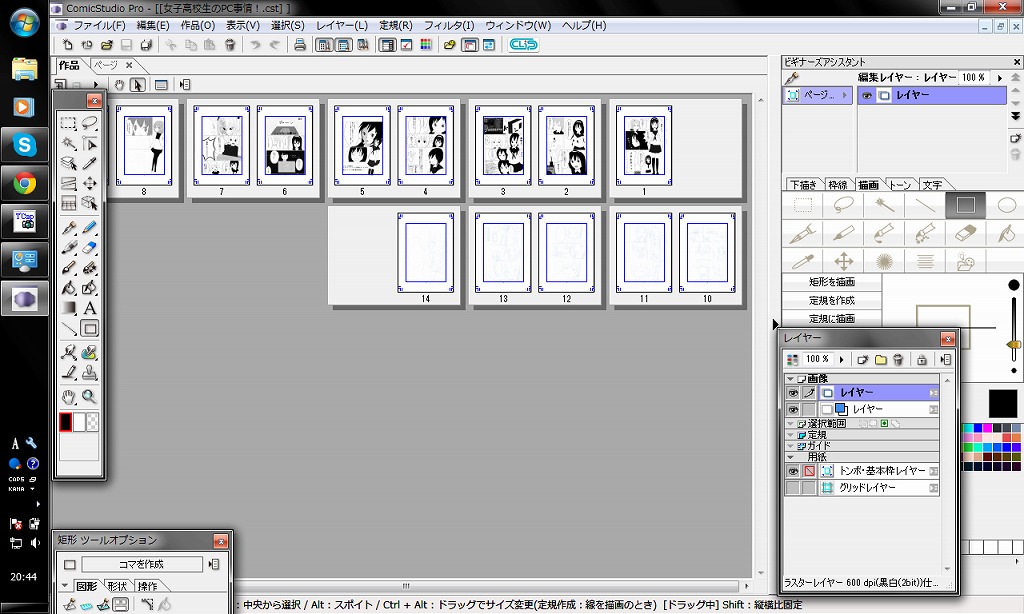The width and height of the screenshot is (1024, 614).
Task: Select the Eraser in Beginner's Assistant panel
Action: click(x=965, y=233)
